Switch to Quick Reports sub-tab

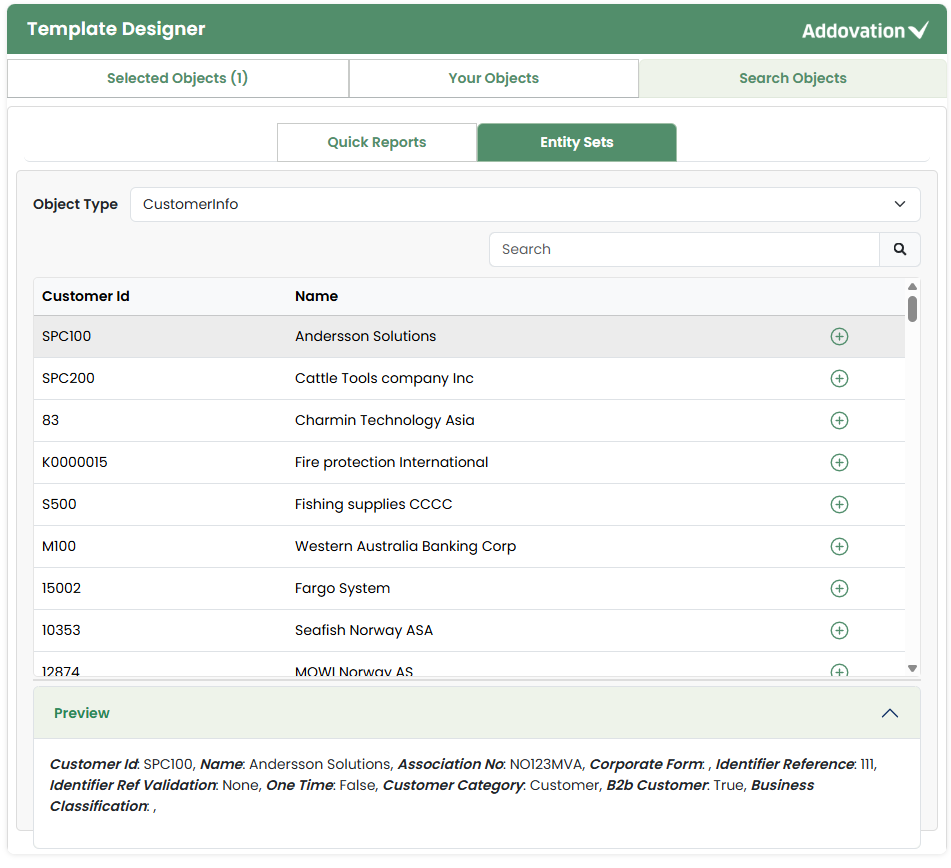pos(376,142)
